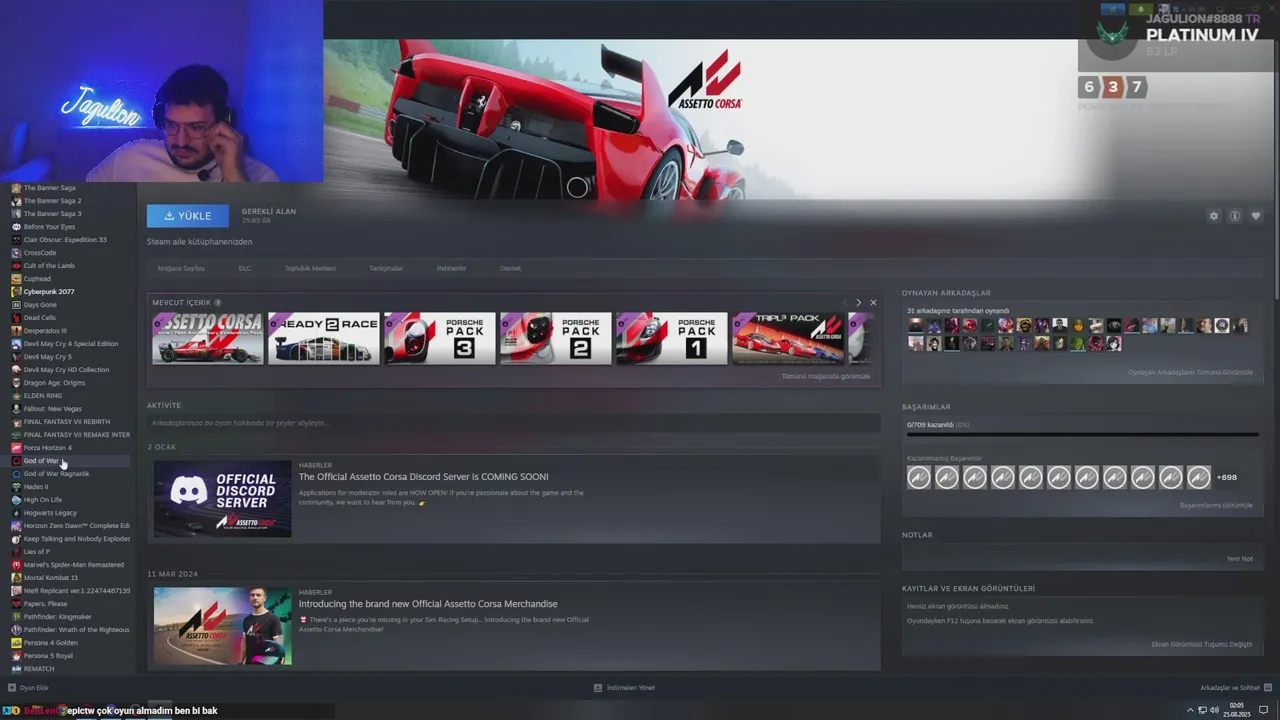The width and height of the screenshot is (1280, 720).
Task: Close the MEVCUT İÇERİK panel
Action: [873, 302]
